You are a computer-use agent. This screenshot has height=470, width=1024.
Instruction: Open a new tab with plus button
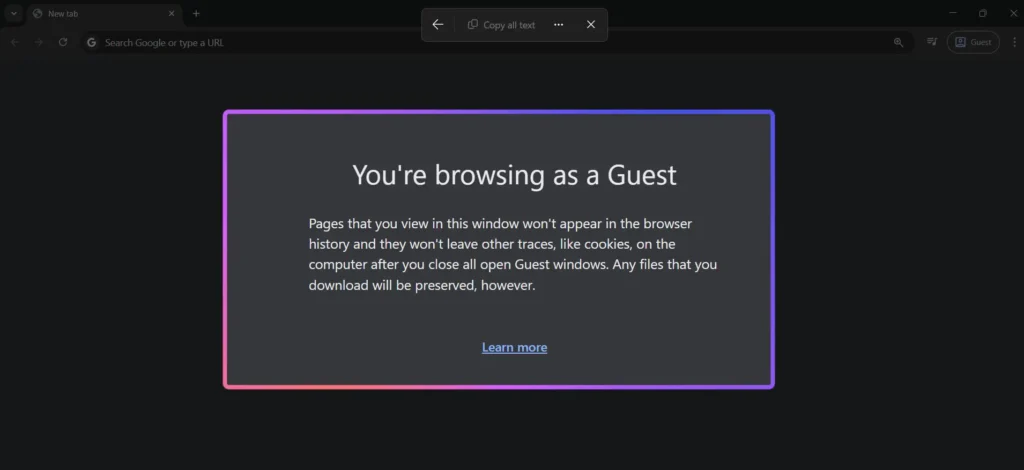coord(196,14)
